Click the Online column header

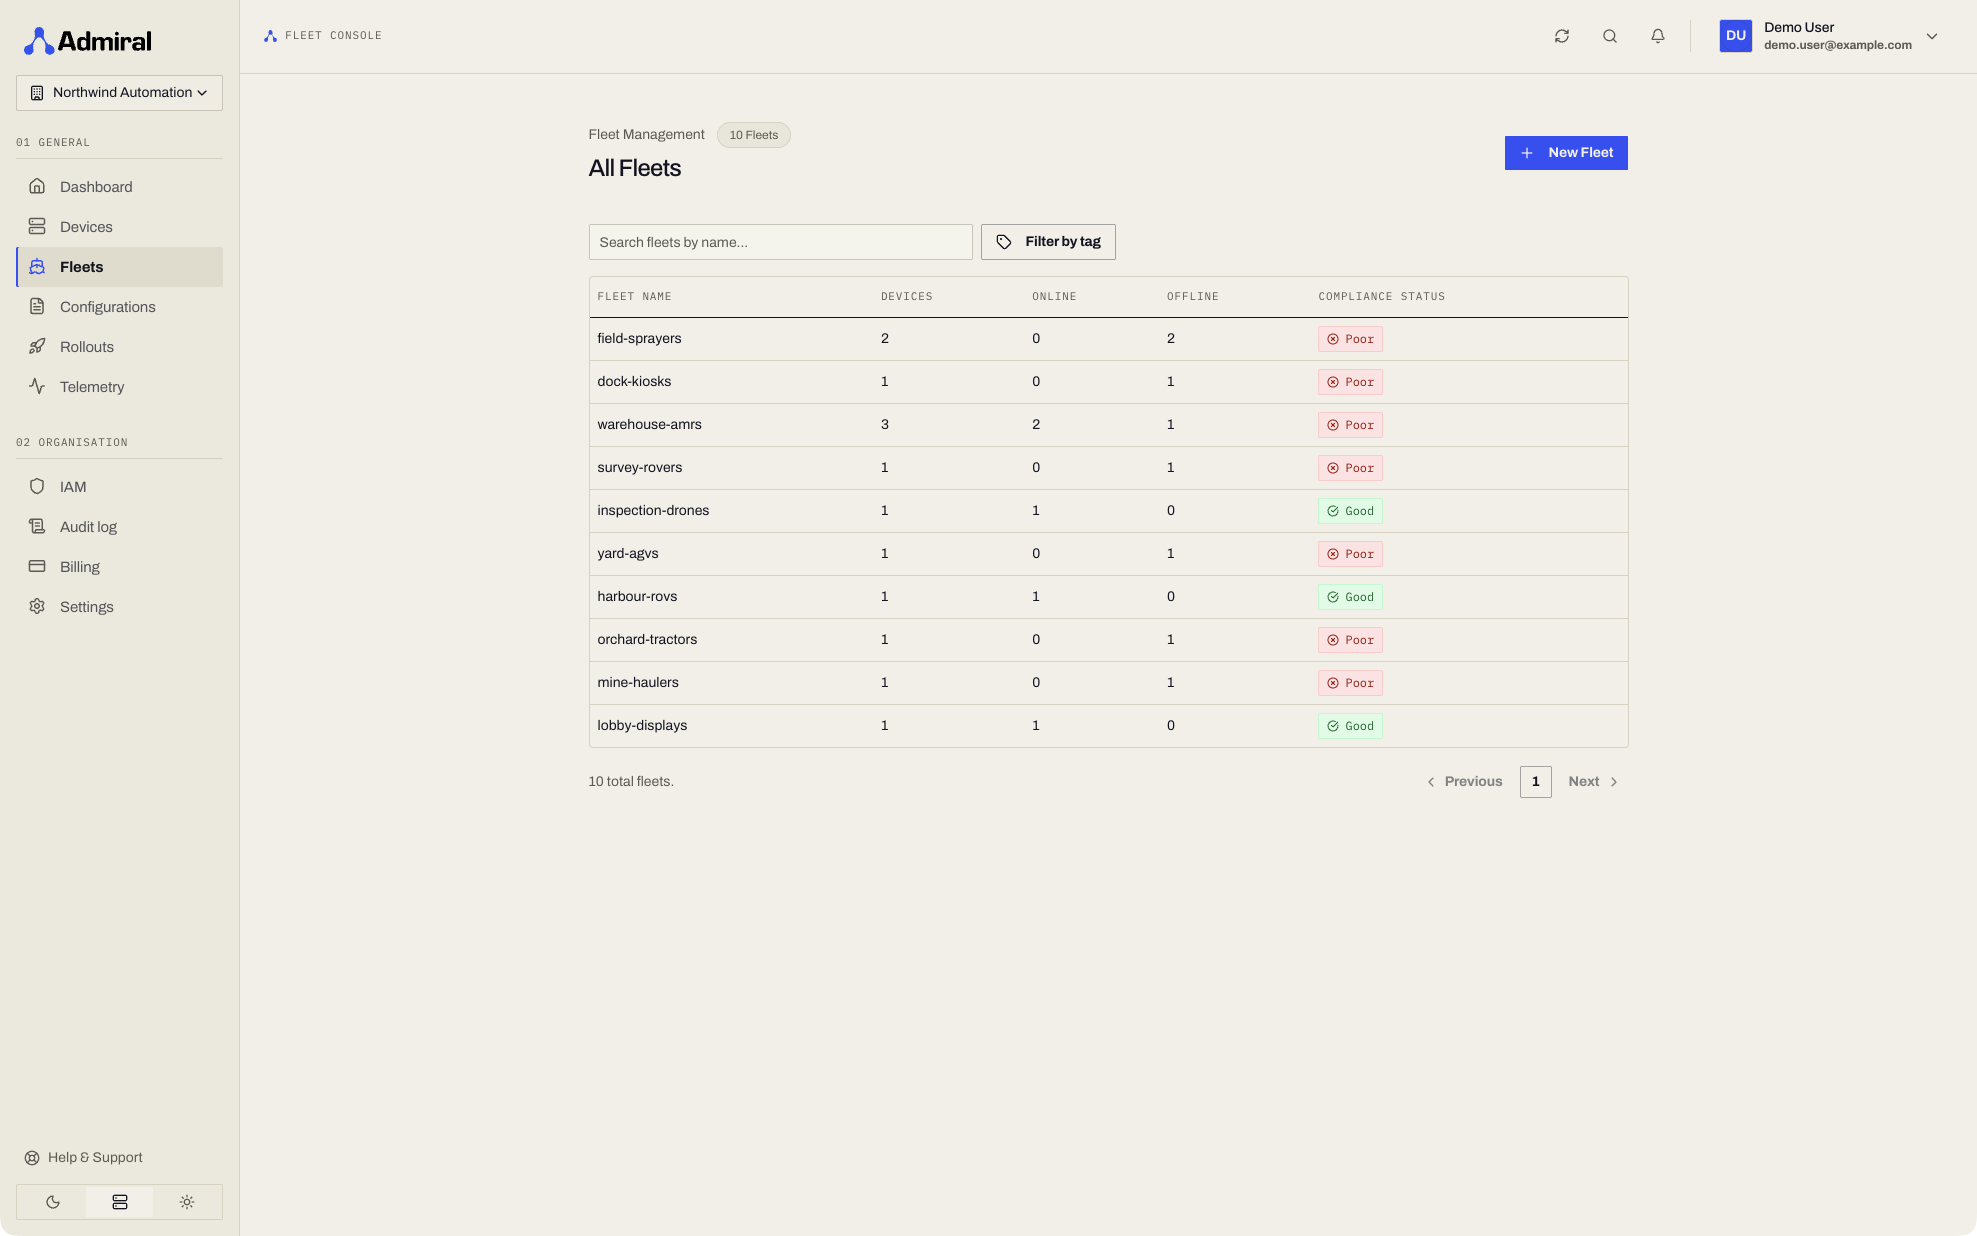(1054, 297)
